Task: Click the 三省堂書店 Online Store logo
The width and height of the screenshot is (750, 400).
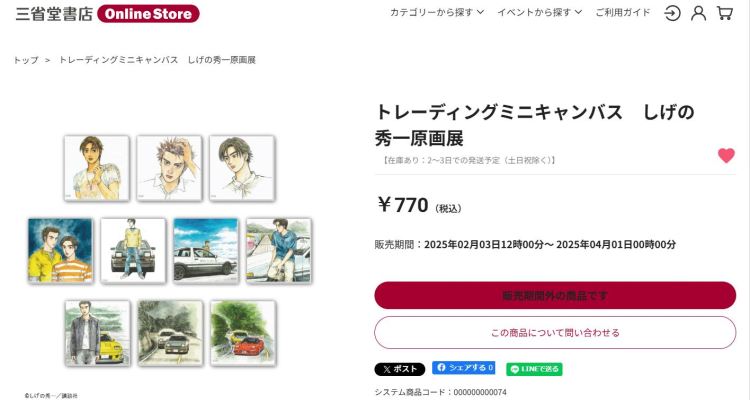Action: [x=108, y=14]
